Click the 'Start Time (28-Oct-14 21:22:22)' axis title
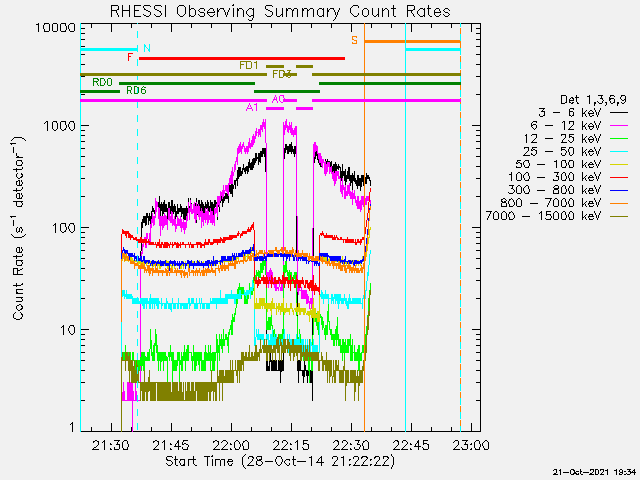The image size is (640, 480). coord(280,461)
